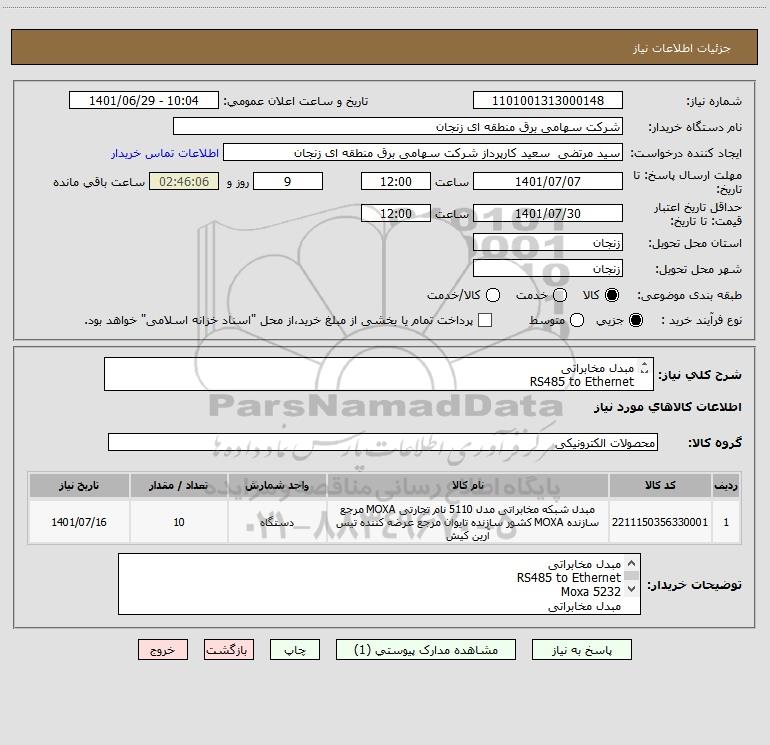This screenshot has height=745, width=770.
Task: Click unit cell دستگاه
Action: point(277,522)
